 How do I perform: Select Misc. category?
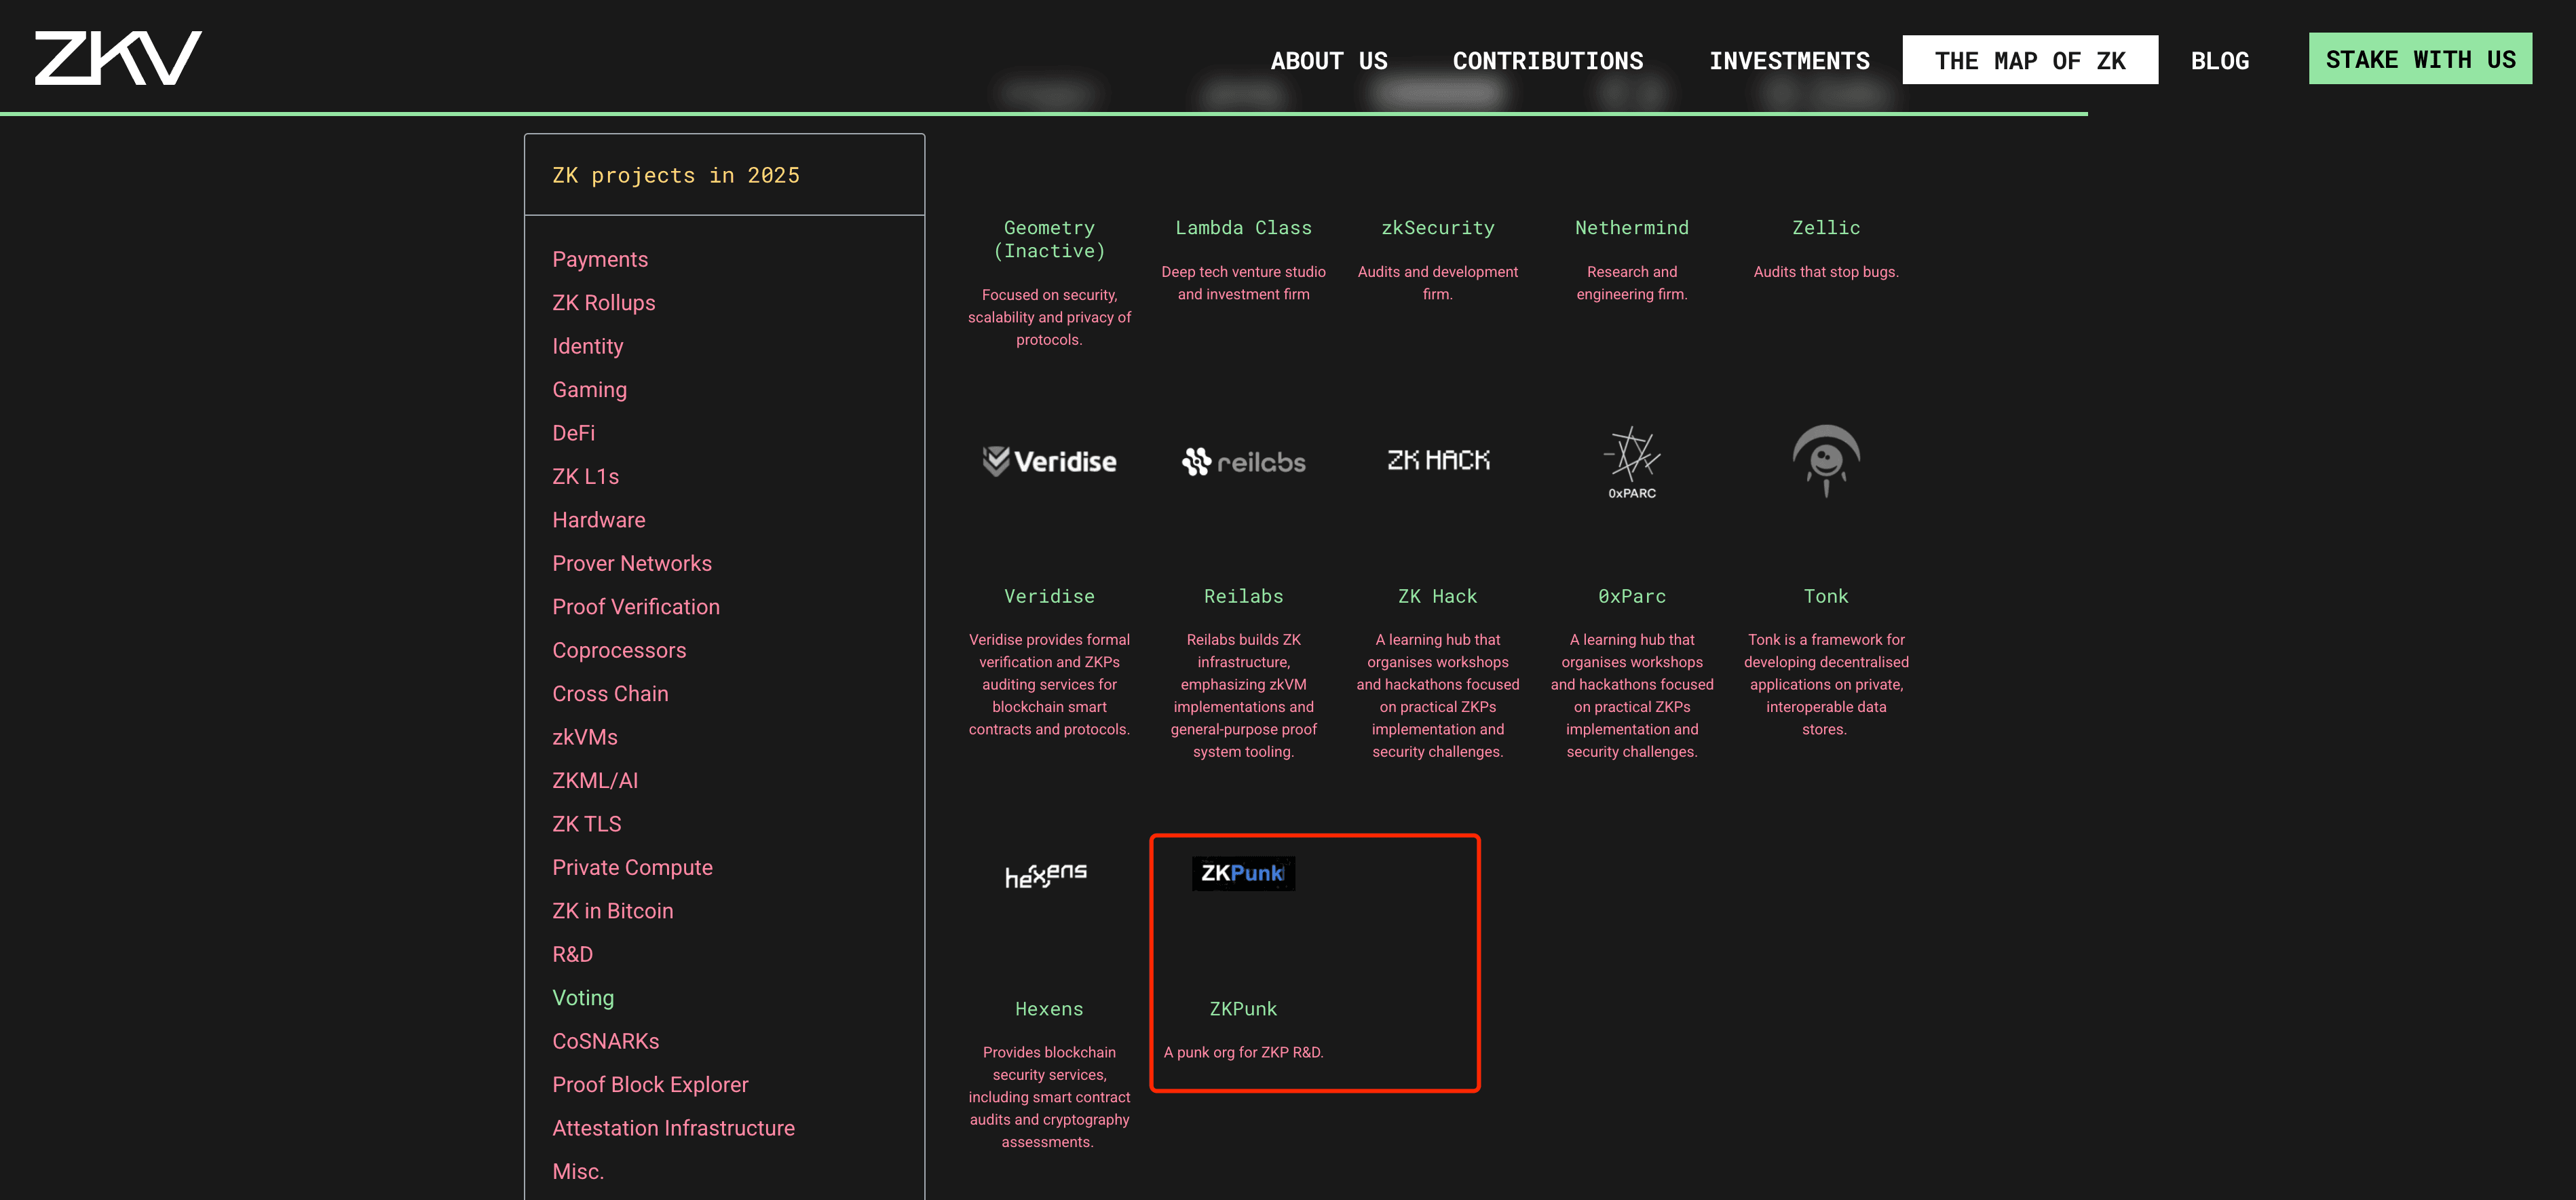577,1171
